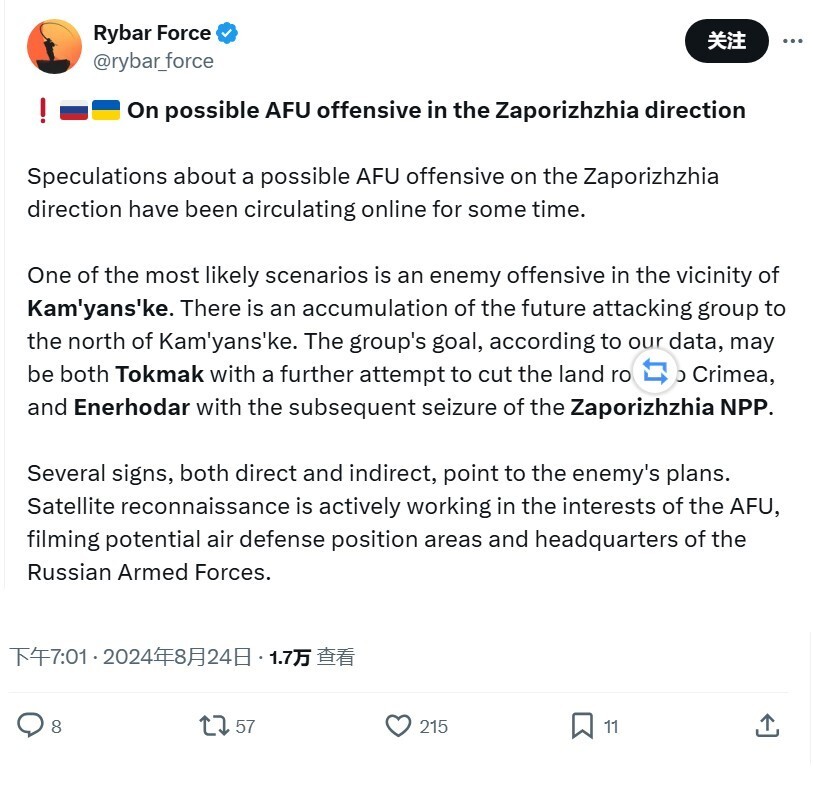Repost this tweet using the retweet icon

pyautogui.click(x=214, y=725)
